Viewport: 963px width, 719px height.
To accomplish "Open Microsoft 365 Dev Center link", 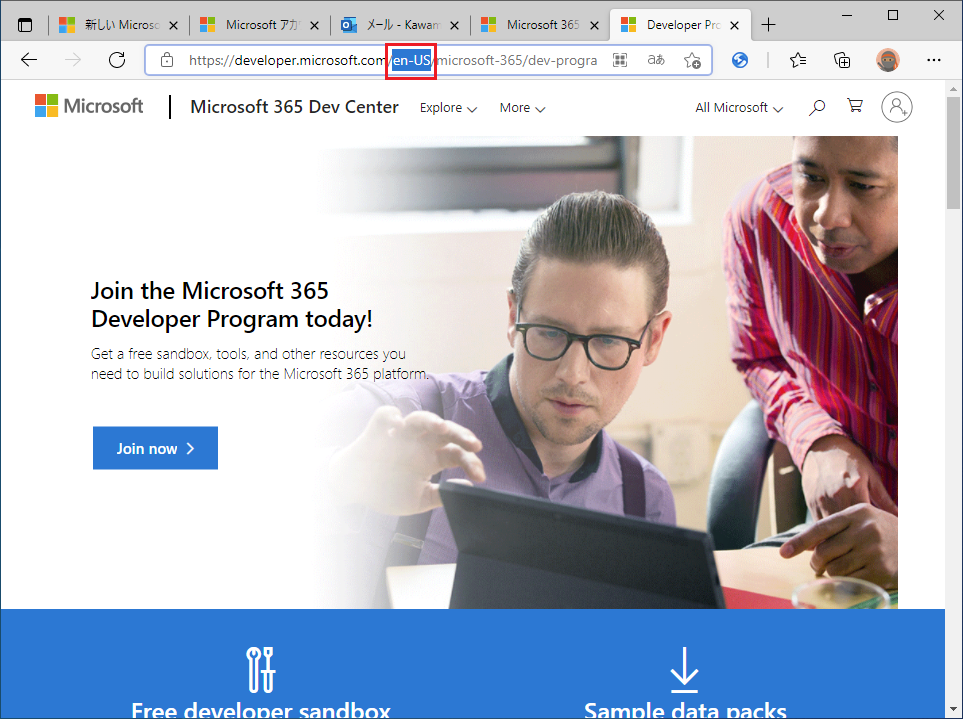I will coord(294,107).
